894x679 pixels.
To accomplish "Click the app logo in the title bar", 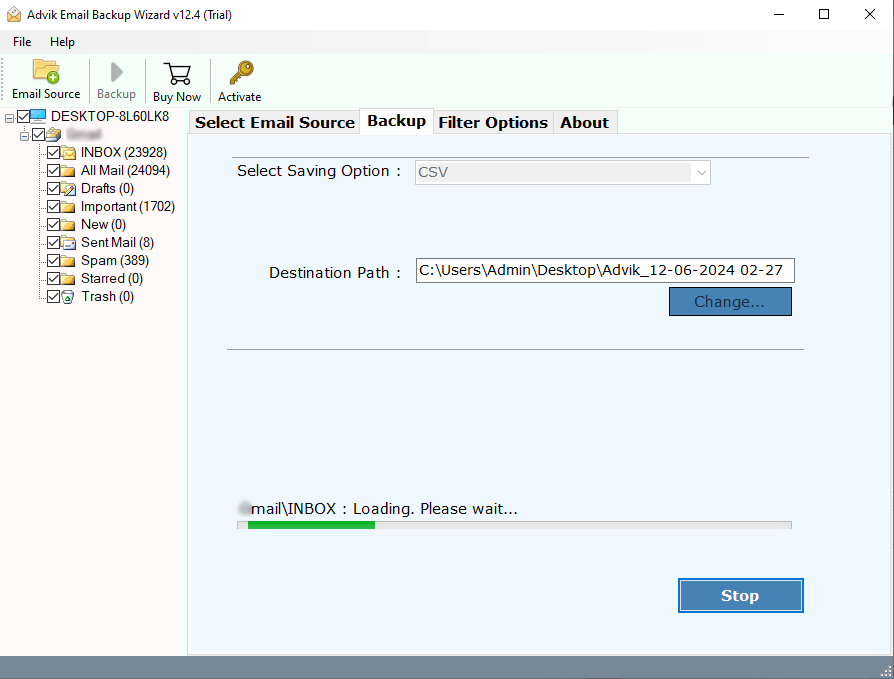I will click(14, 14).
